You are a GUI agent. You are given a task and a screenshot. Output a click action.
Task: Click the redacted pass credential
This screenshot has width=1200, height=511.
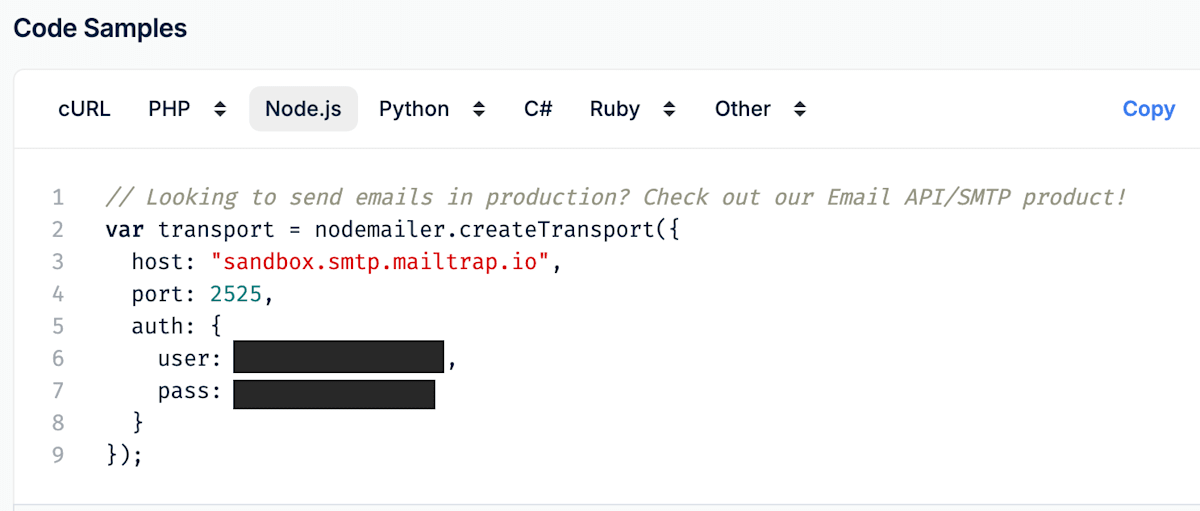click(334, 391)
